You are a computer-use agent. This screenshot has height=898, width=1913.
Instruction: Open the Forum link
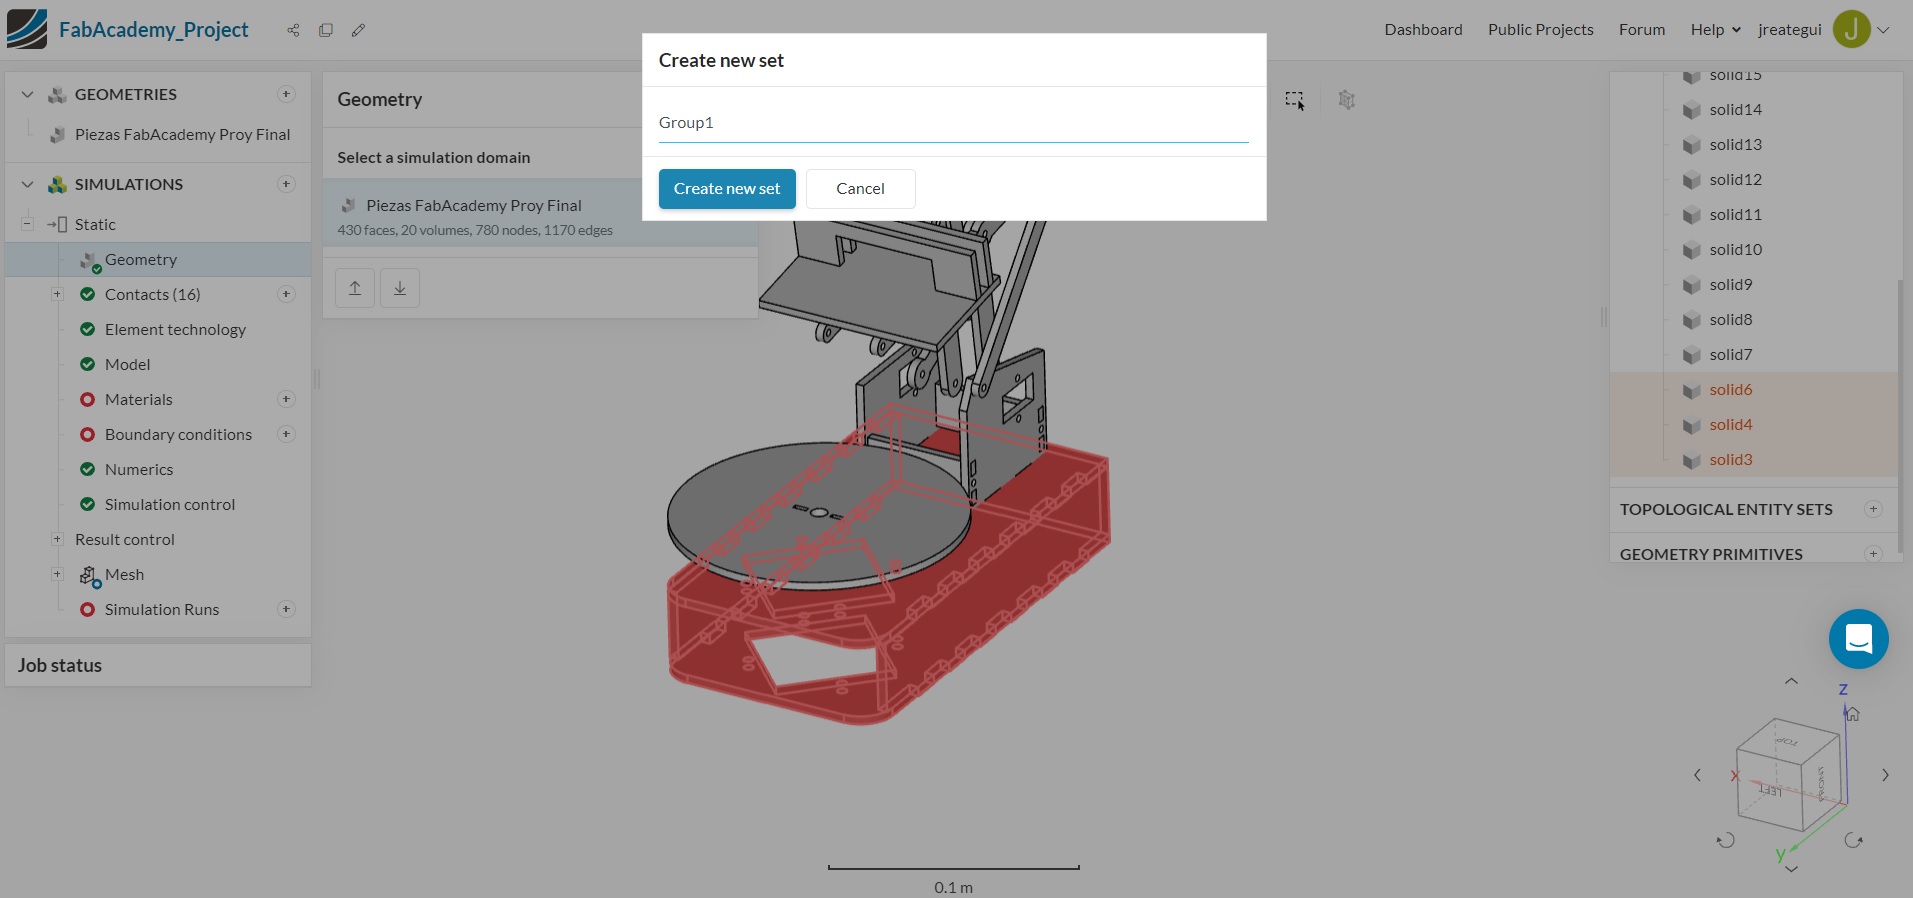coord(1642,30)
